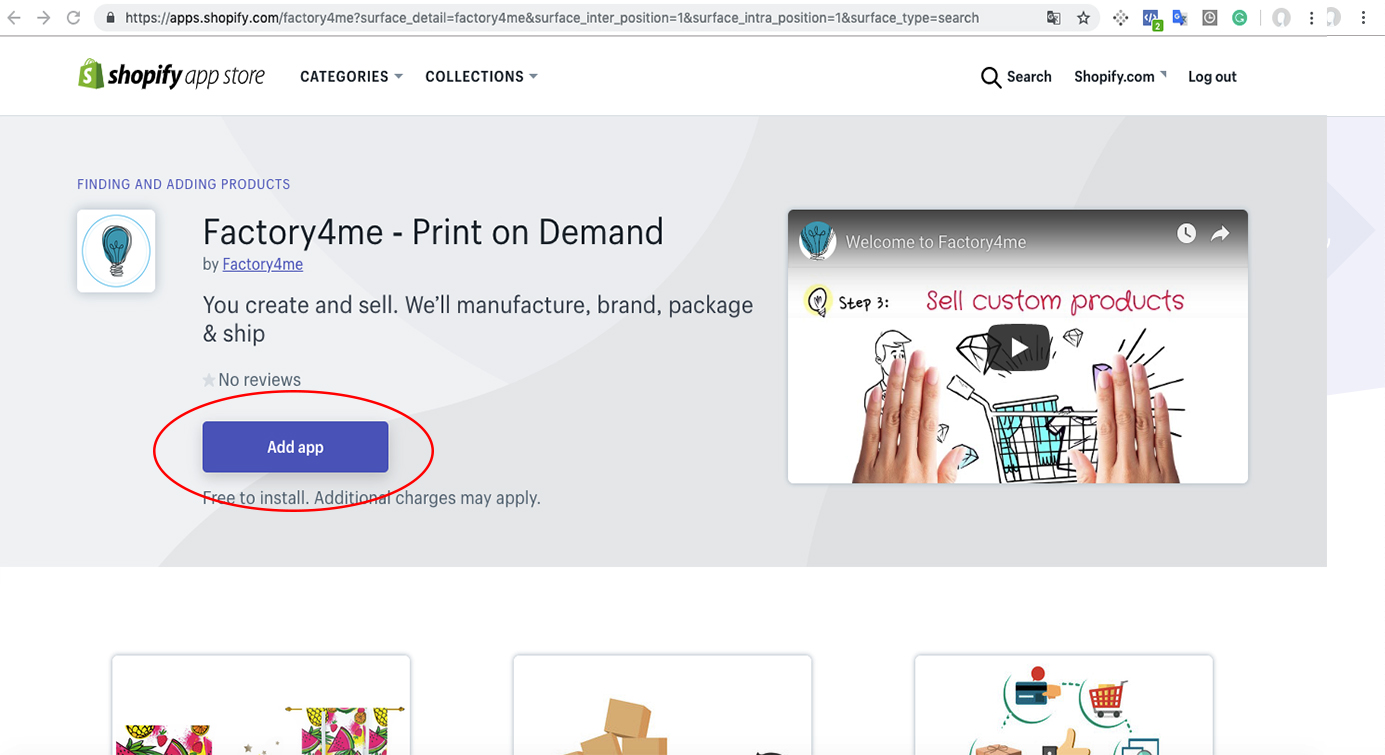
Task: Open the code extension with badge 2
Action: [1151, 19]
